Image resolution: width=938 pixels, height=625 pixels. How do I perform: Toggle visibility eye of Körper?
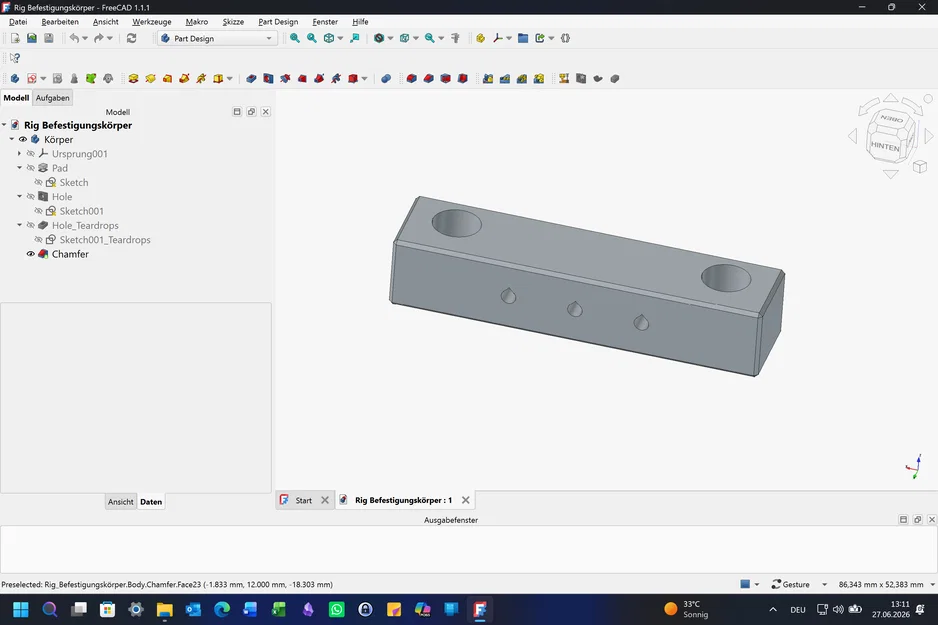pyautogui.click(x=23, y=139)
